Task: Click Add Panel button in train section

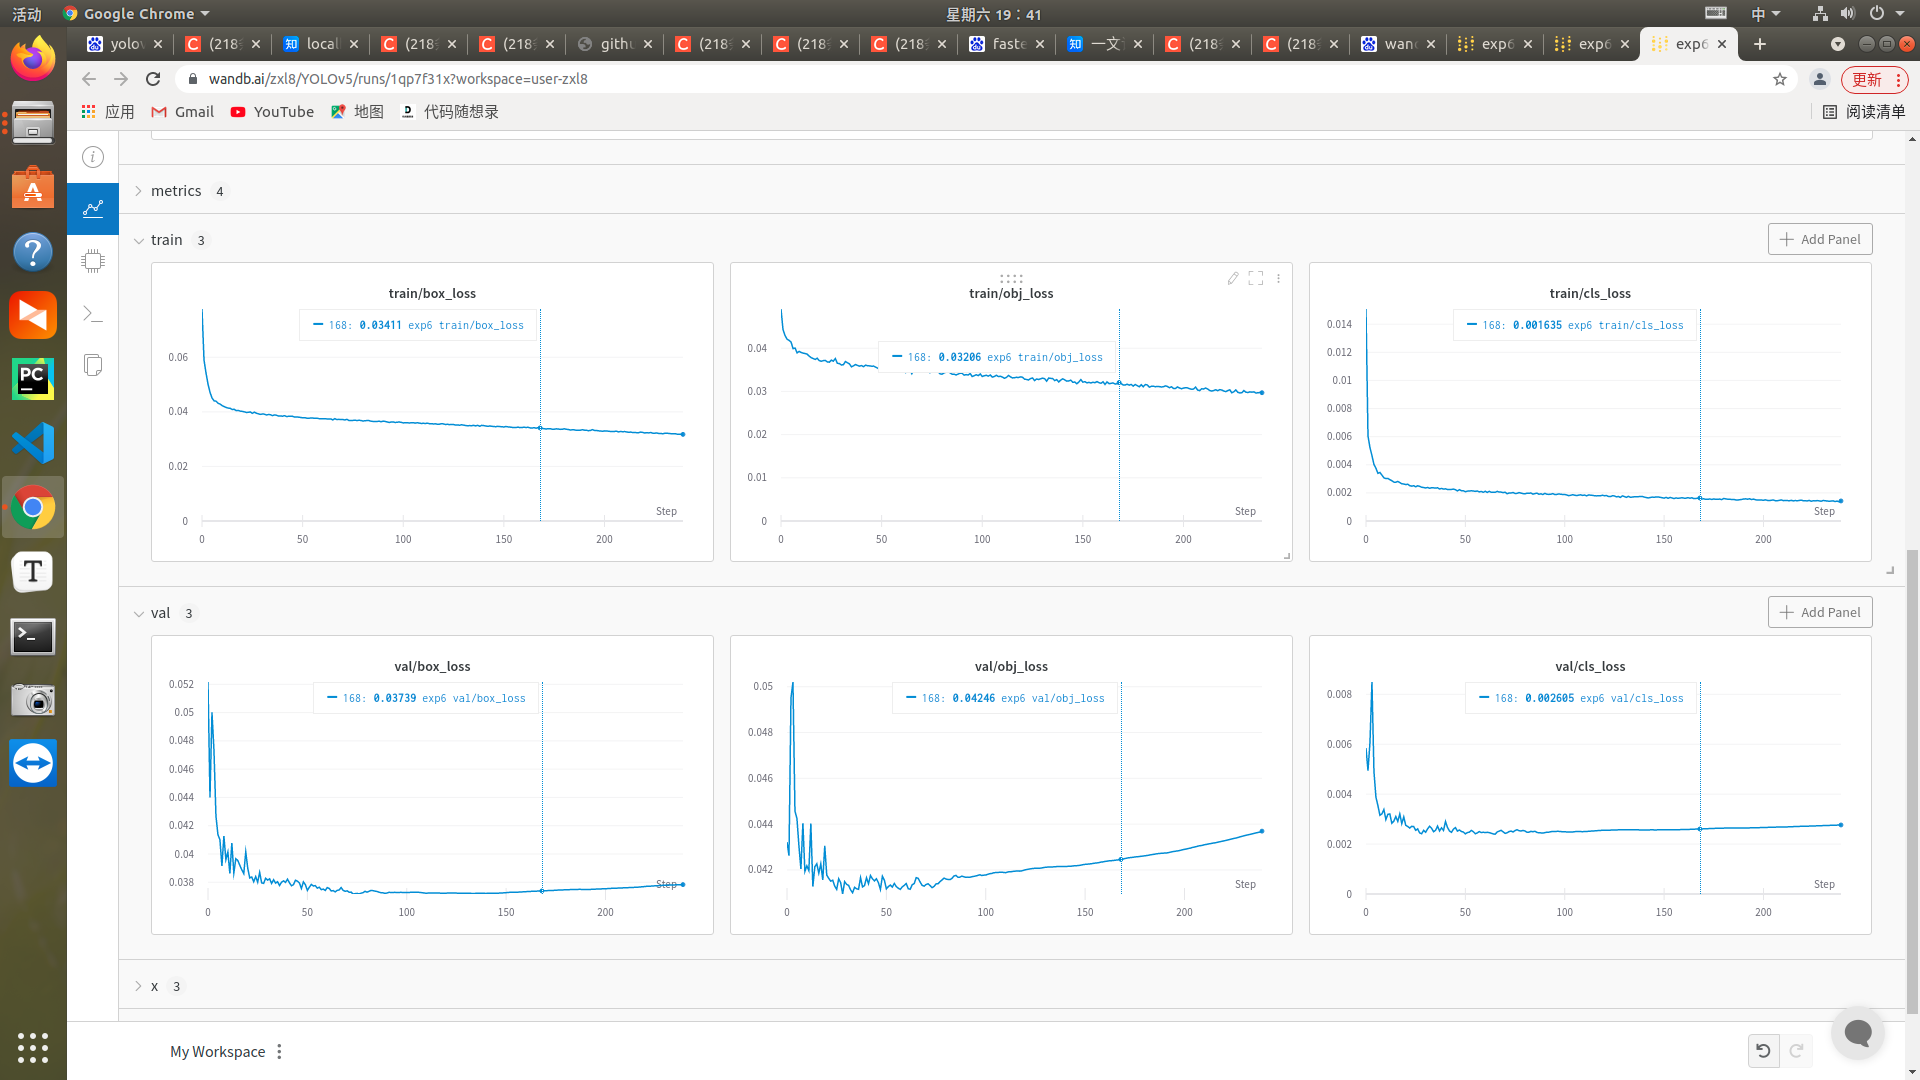Action: [1818, 239]
